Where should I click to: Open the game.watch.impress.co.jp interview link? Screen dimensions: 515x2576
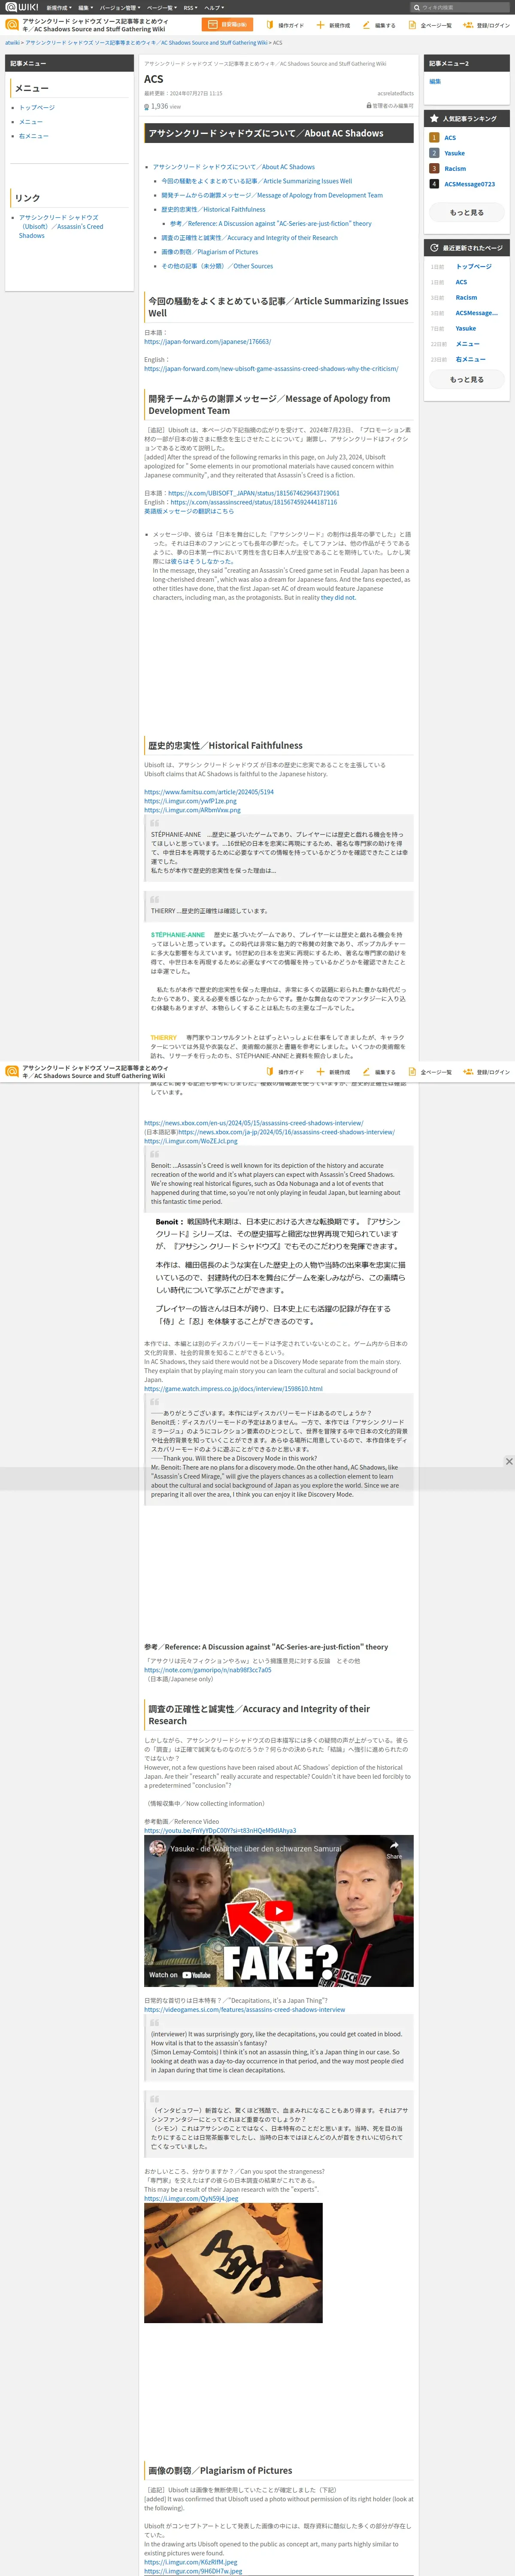tap(233, 1388)
